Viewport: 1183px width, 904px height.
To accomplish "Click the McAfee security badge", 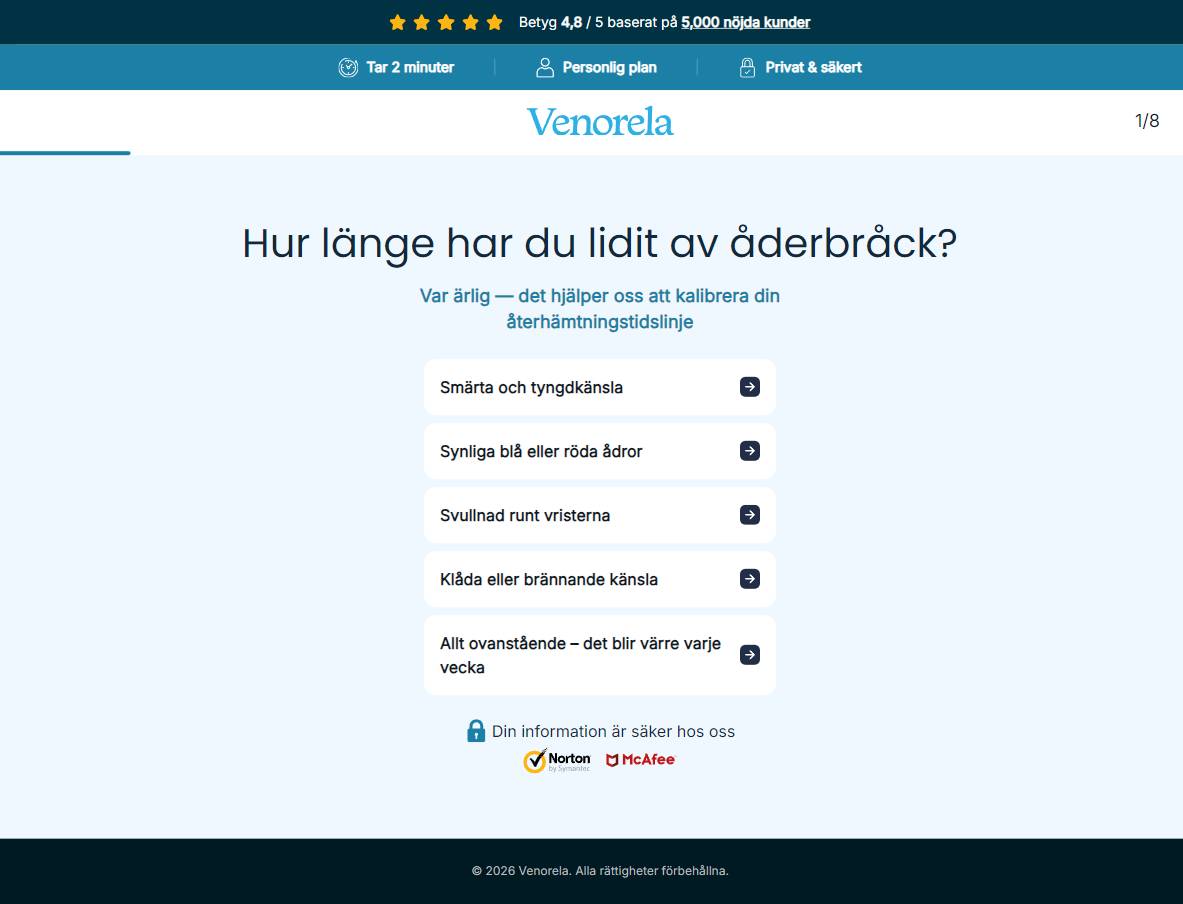I will pyautogui.click(x=641, y=760).
